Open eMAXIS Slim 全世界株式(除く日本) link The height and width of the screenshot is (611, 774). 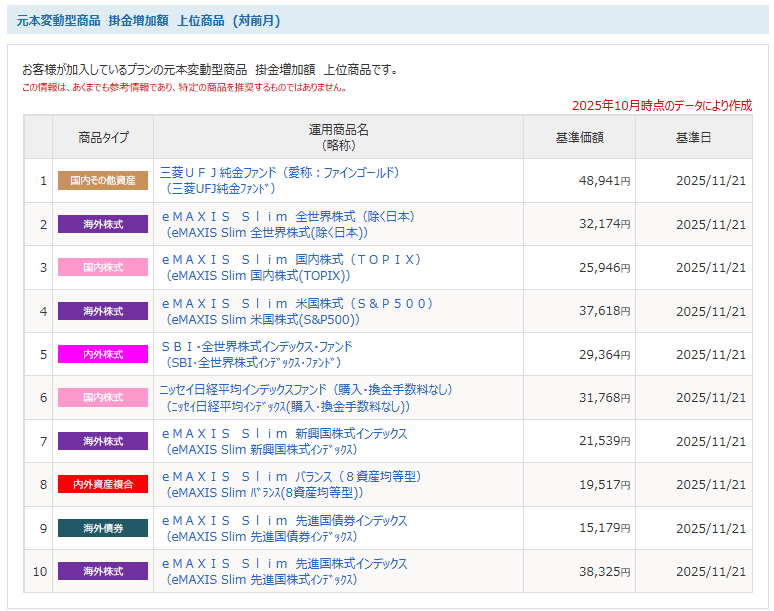288,224
